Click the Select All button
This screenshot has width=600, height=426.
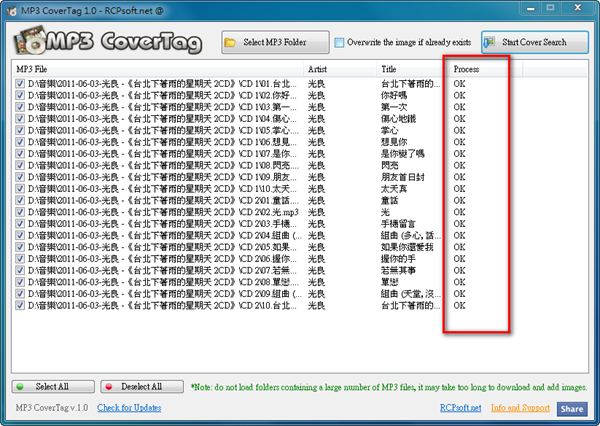pos(53,387)
